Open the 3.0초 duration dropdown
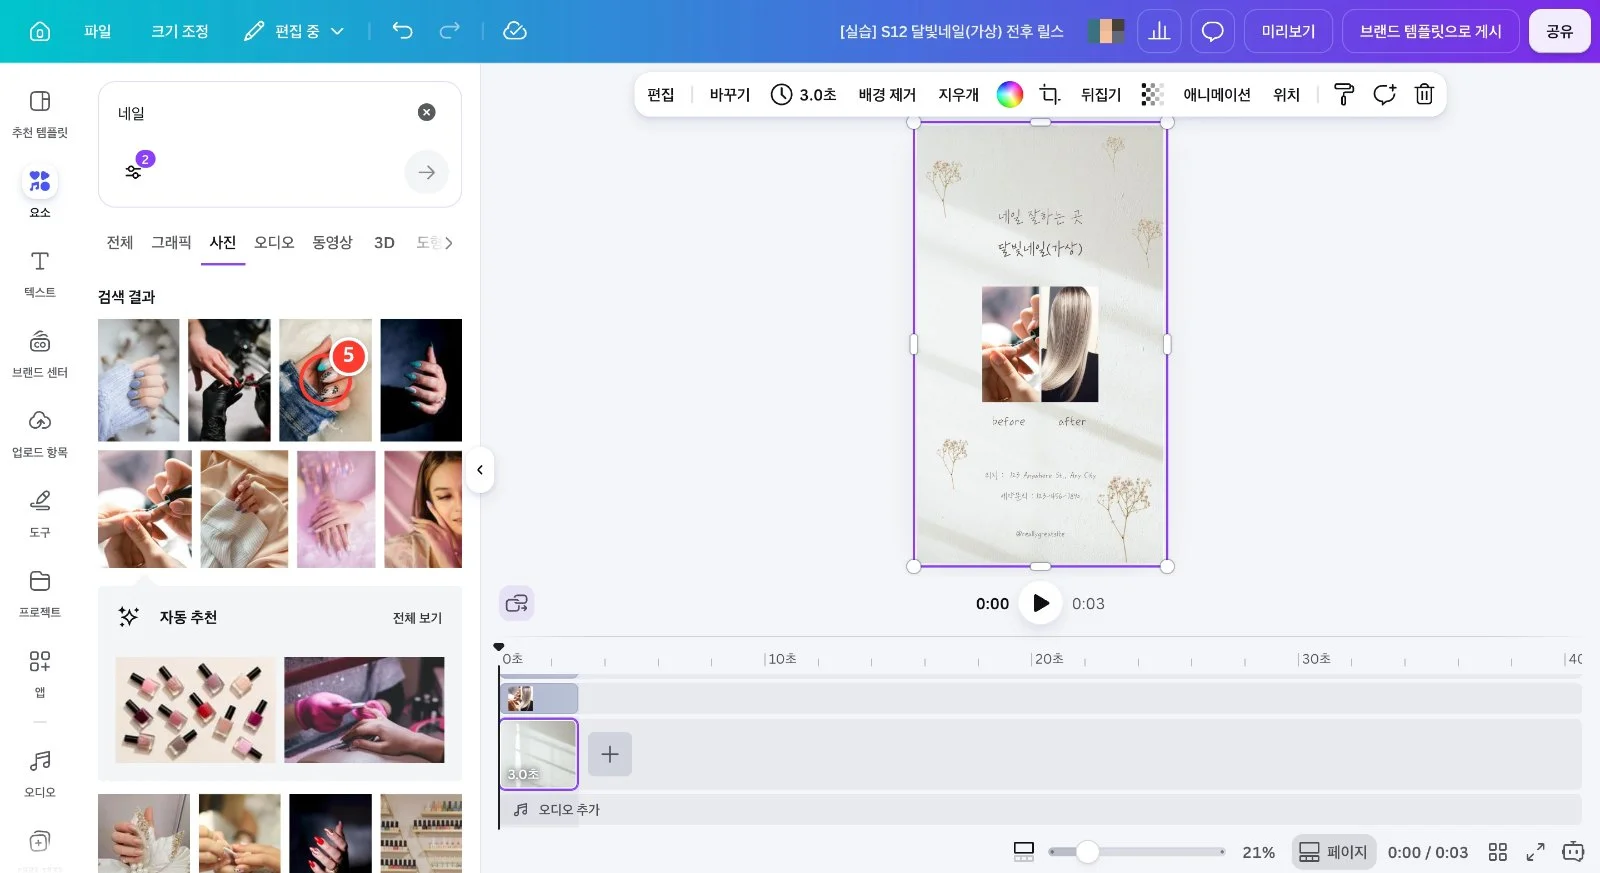 pyautogui.click(x=803, y=94)
